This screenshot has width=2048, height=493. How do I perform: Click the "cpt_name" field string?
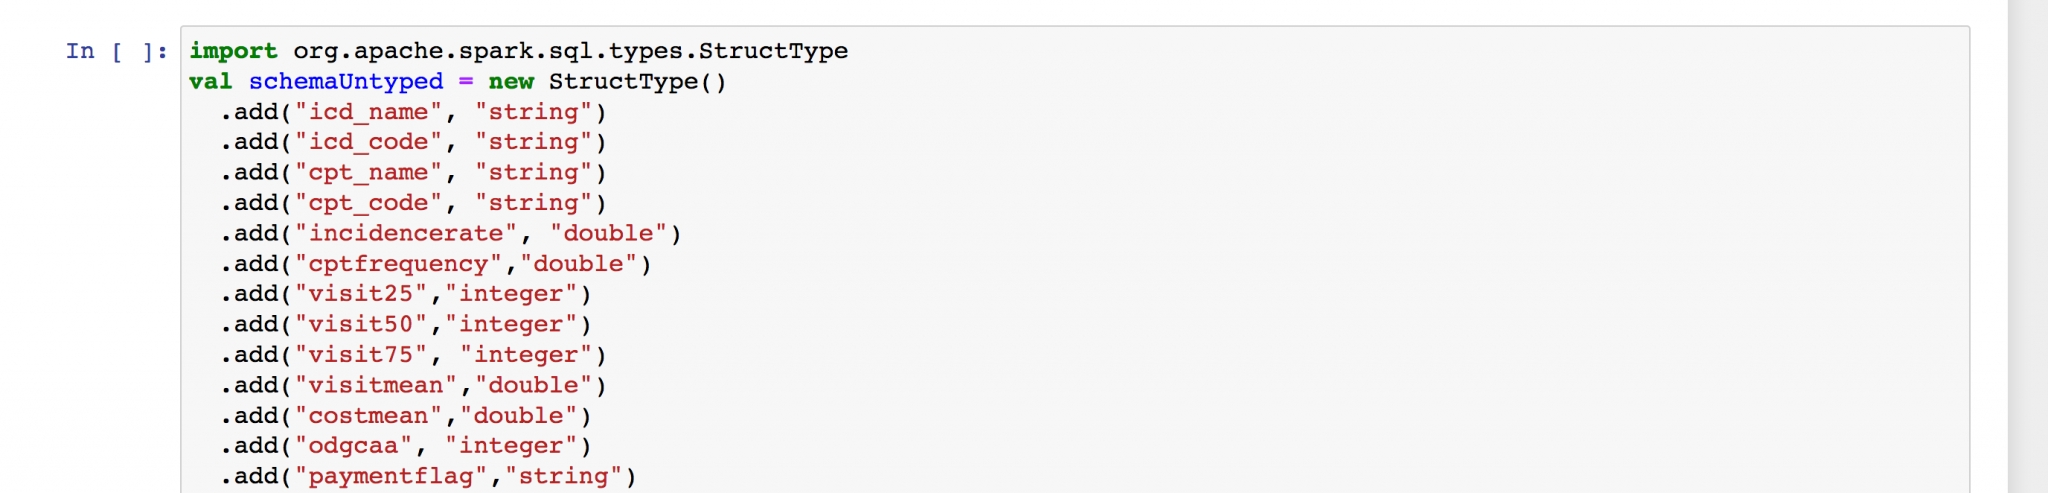(368, 173)
